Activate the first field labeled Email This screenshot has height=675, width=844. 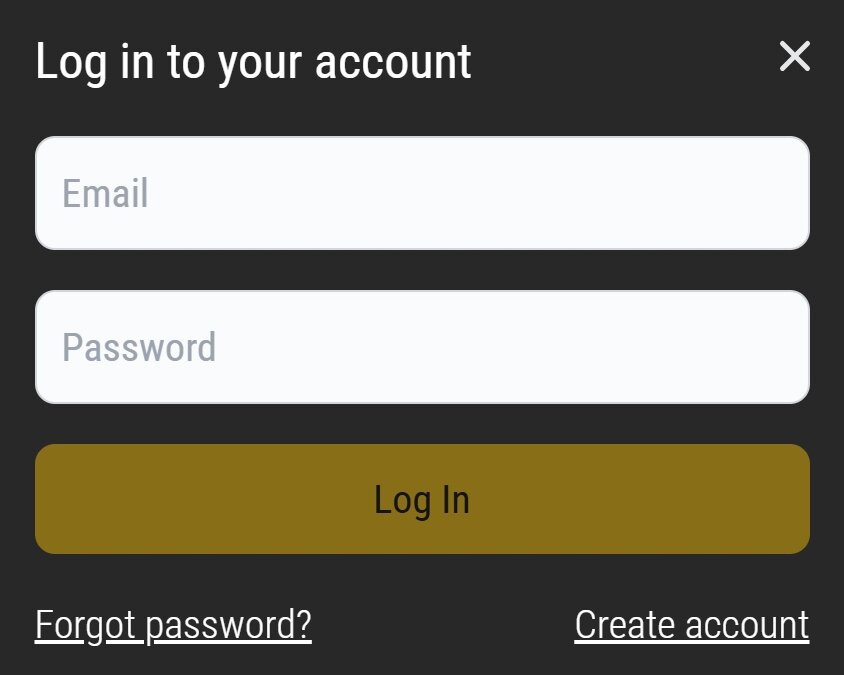pos(422,193)
